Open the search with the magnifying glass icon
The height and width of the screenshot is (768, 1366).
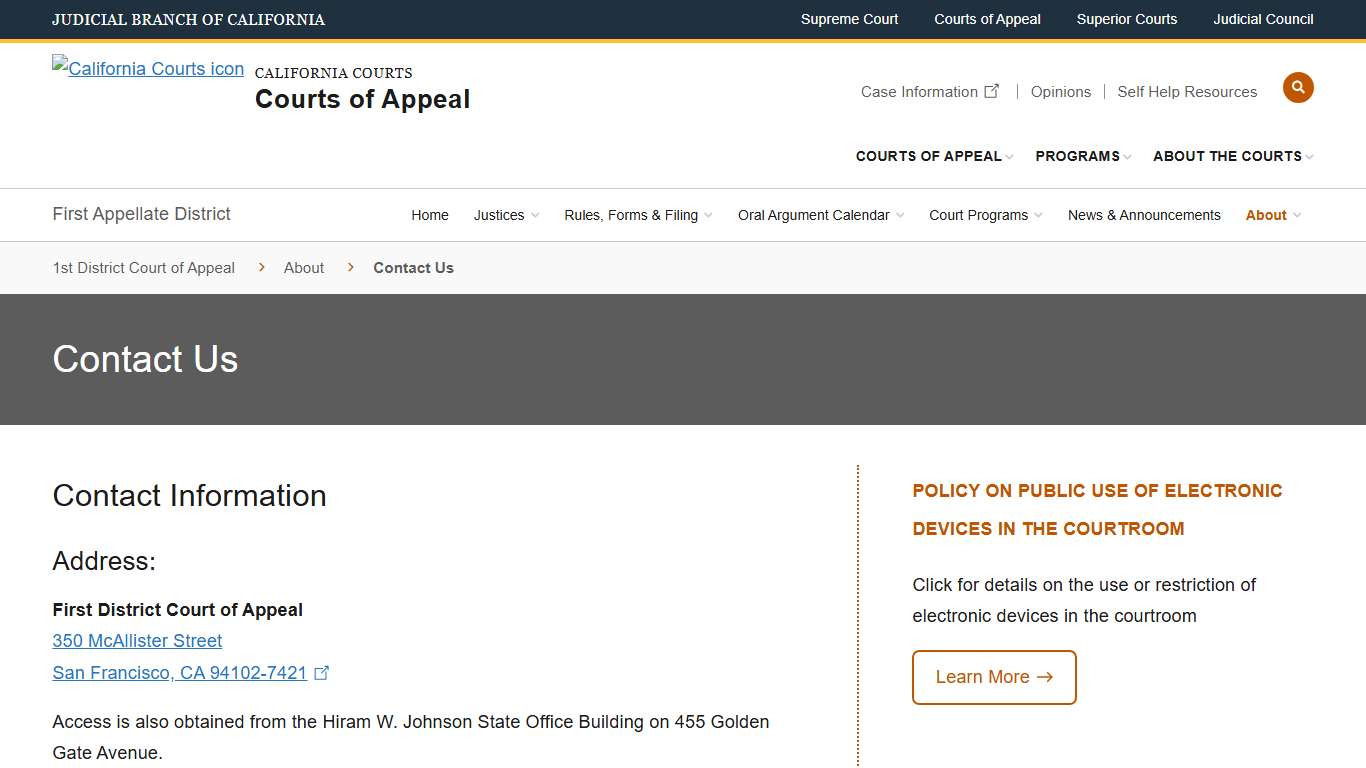(1298, 87)
